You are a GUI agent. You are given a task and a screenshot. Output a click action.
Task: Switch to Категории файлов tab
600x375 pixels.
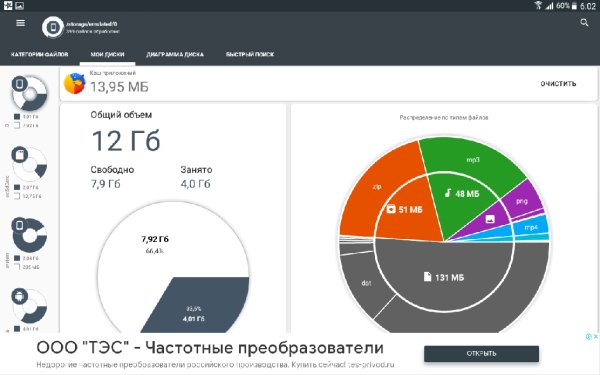pyautogui.click(x=39, y=54)
